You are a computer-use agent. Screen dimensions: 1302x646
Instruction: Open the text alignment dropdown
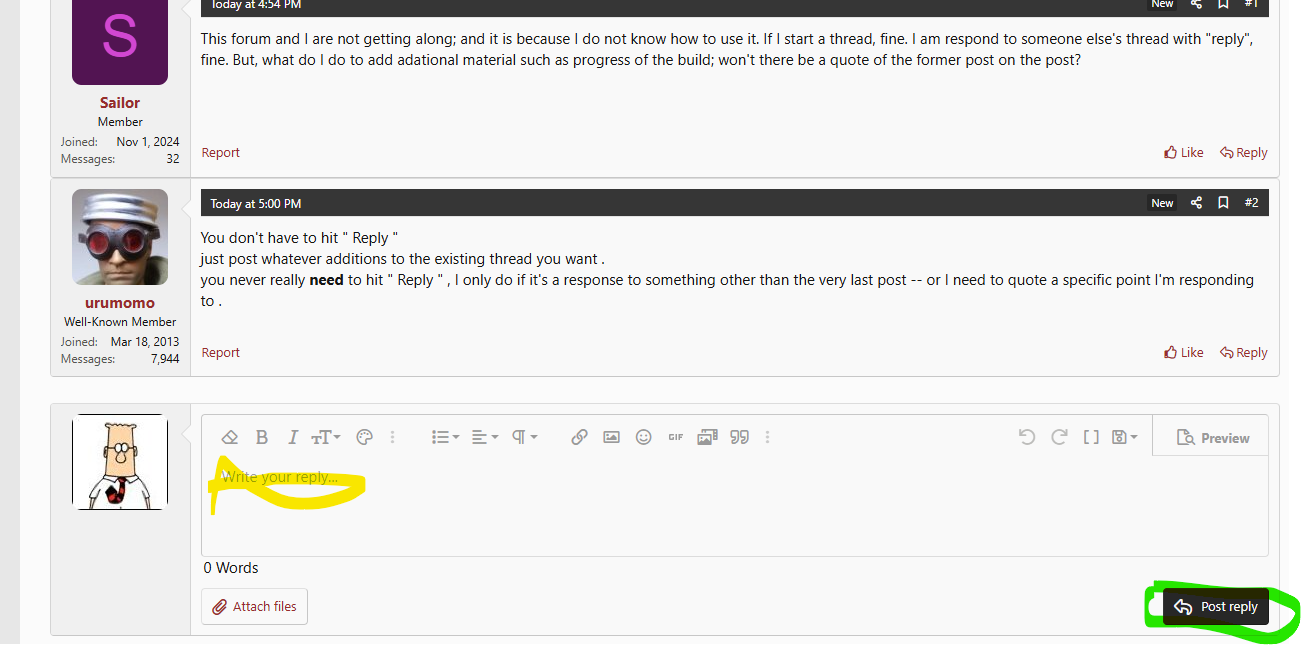tap(485, 437)
